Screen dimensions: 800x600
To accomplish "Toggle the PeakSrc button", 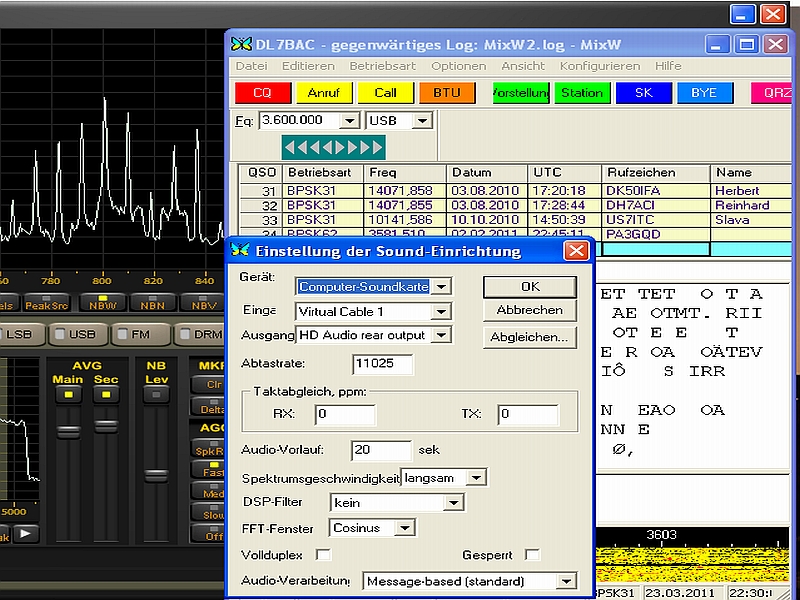I will coord(46,303).
